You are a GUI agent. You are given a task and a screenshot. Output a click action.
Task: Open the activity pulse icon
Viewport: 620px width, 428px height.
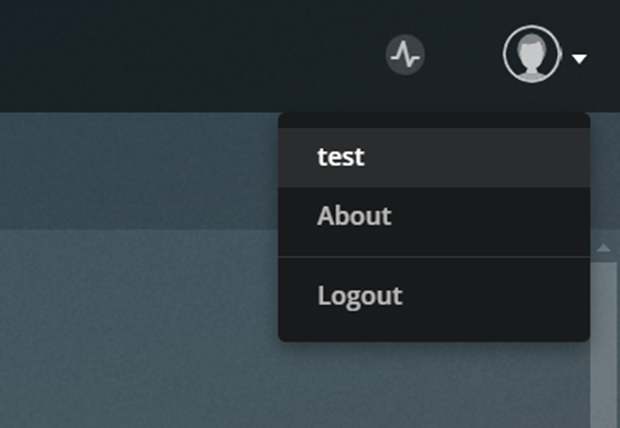click(x=405, y=55)
